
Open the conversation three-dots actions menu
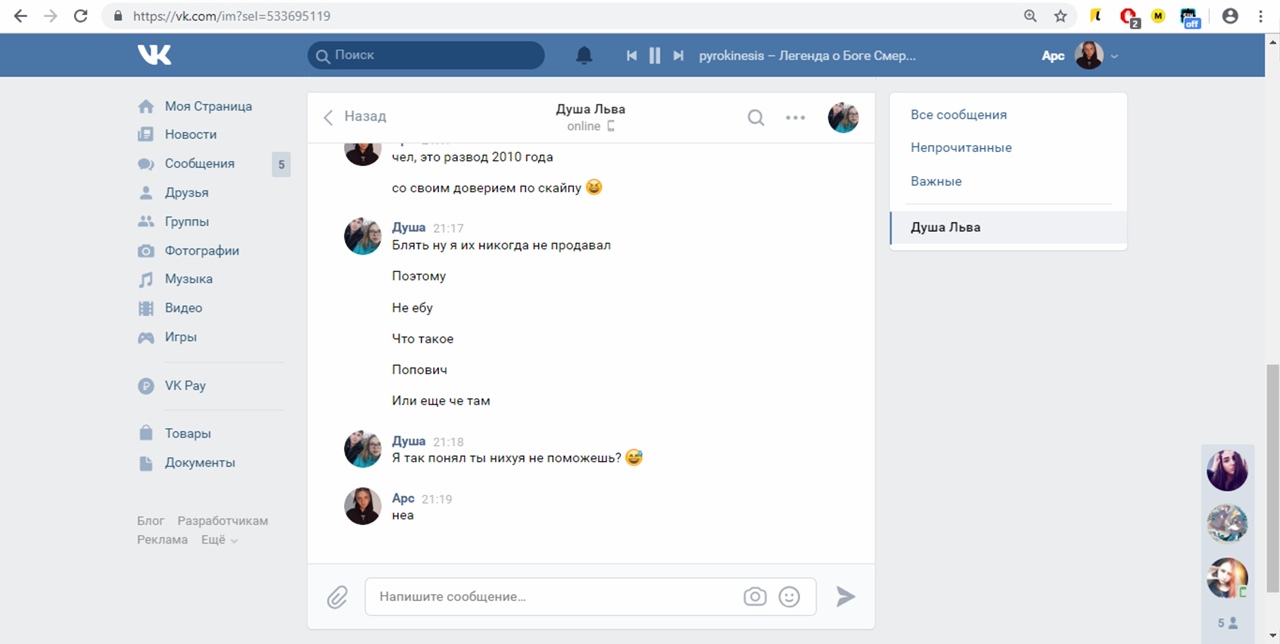click(x=795, y=118)
